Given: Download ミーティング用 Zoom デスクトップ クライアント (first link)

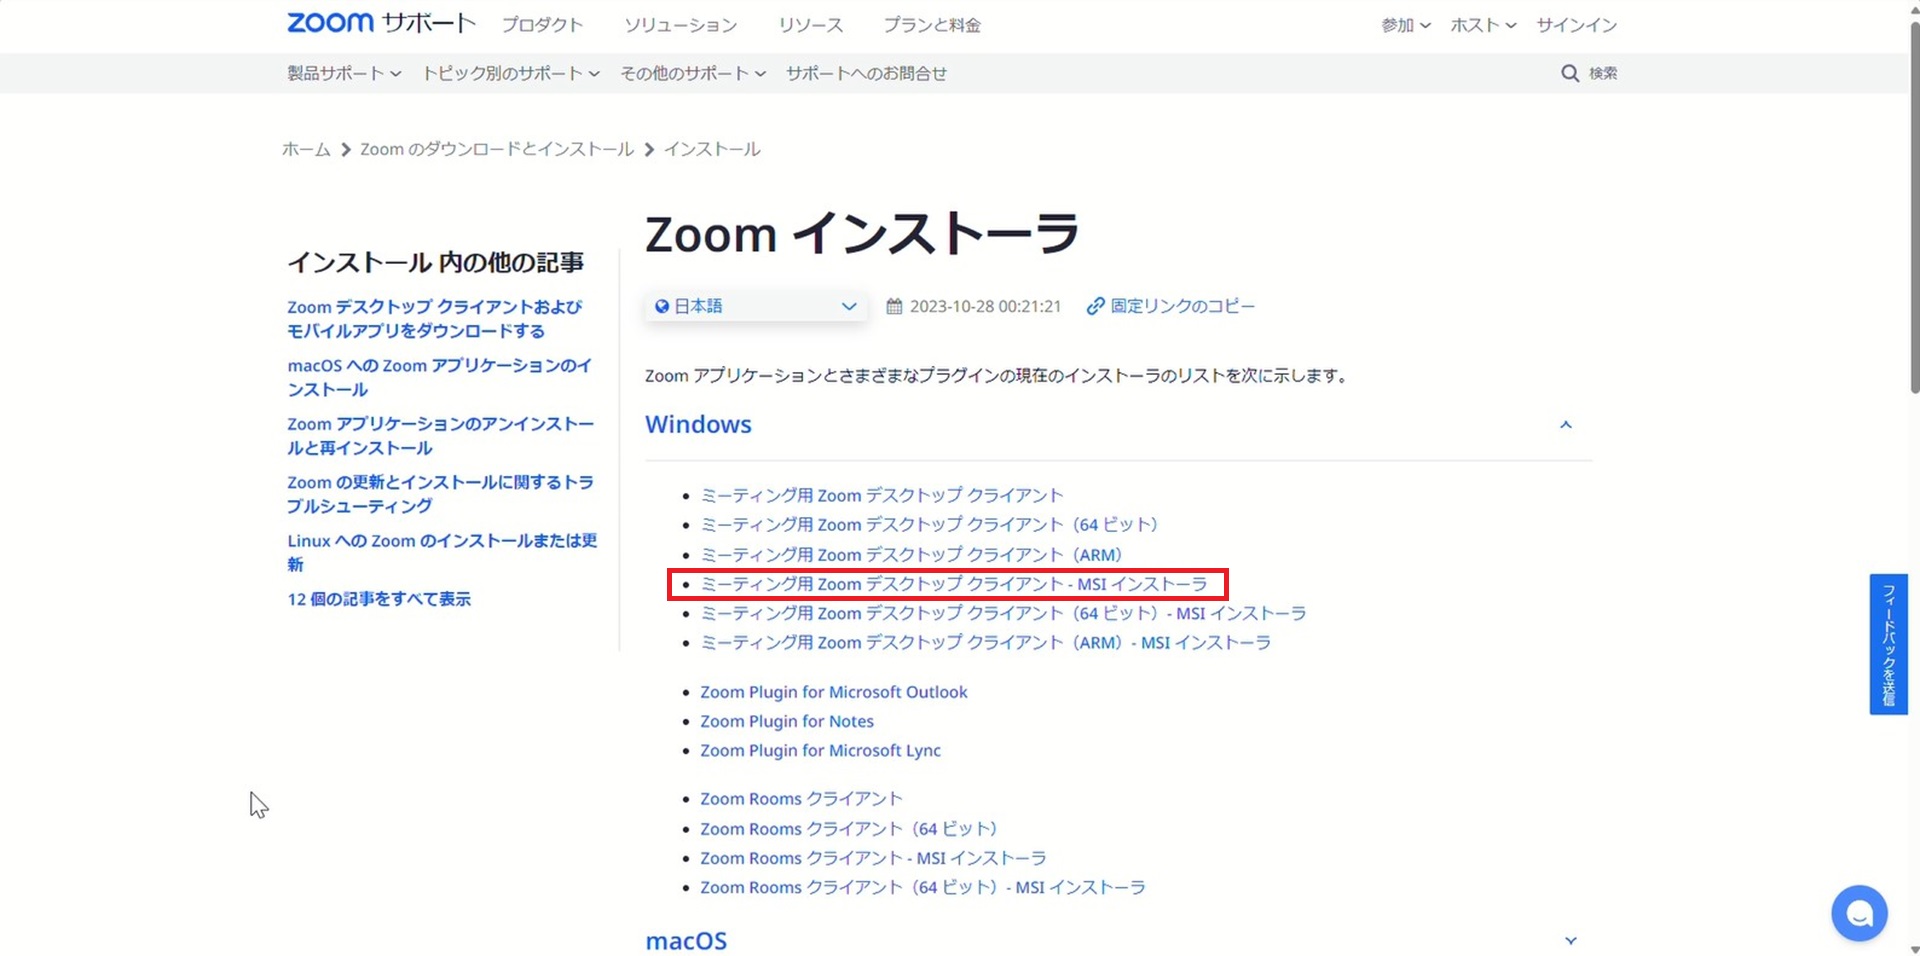Looking at the screenshot, I should [x=881, y=495].
